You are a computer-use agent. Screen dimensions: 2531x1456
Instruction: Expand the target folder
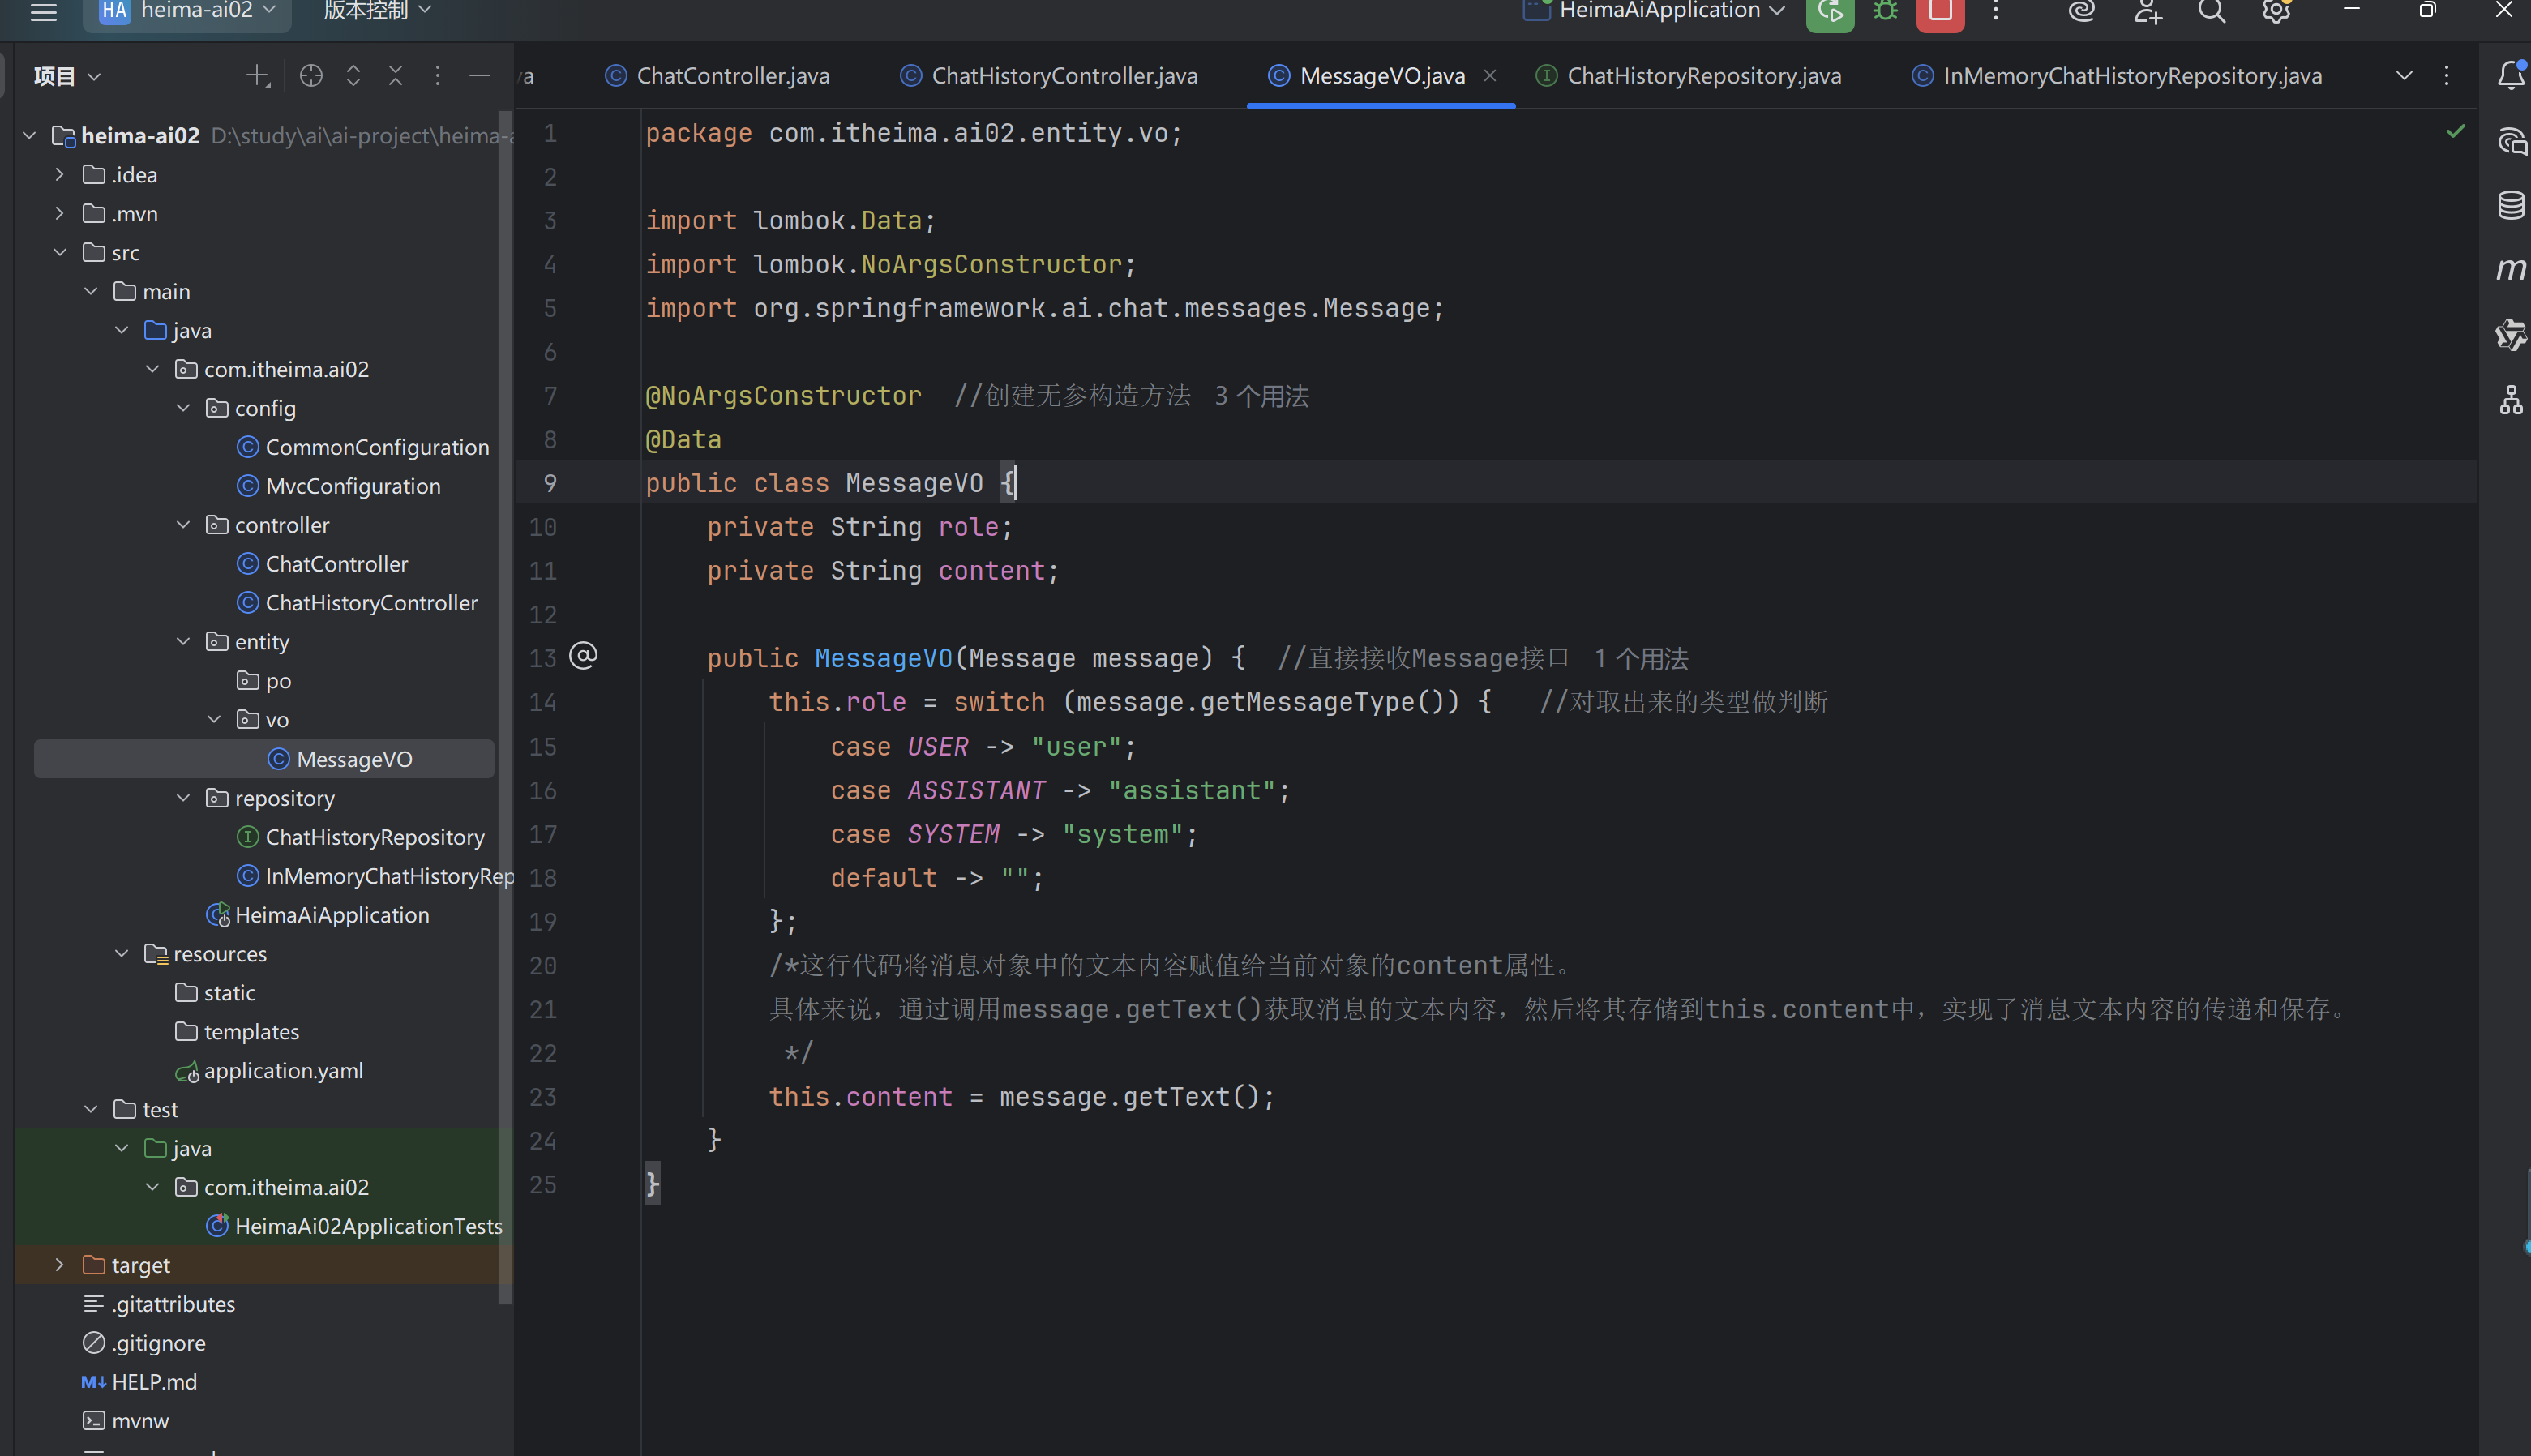click(x=60, y=1265)
